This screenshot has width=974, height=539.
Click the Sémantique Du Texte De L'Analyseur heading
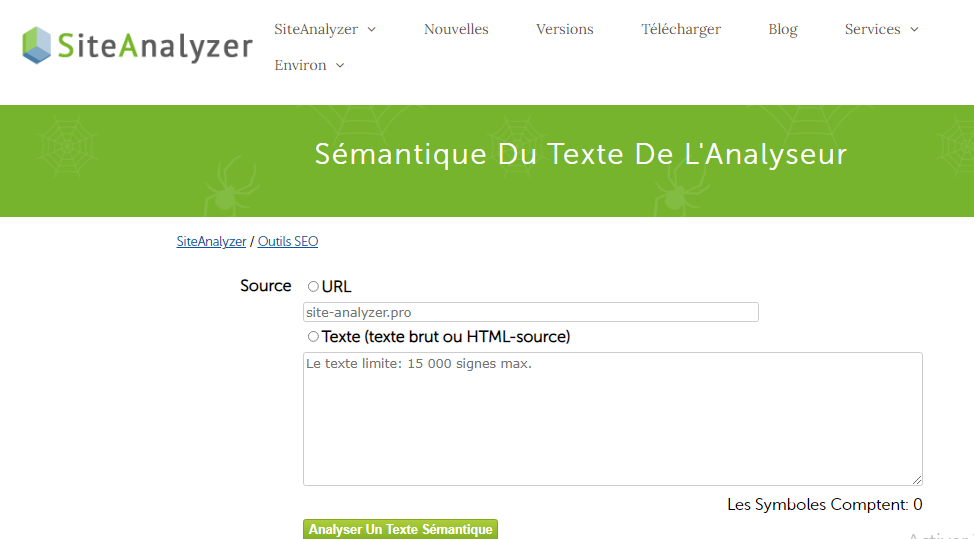[580, 154]
